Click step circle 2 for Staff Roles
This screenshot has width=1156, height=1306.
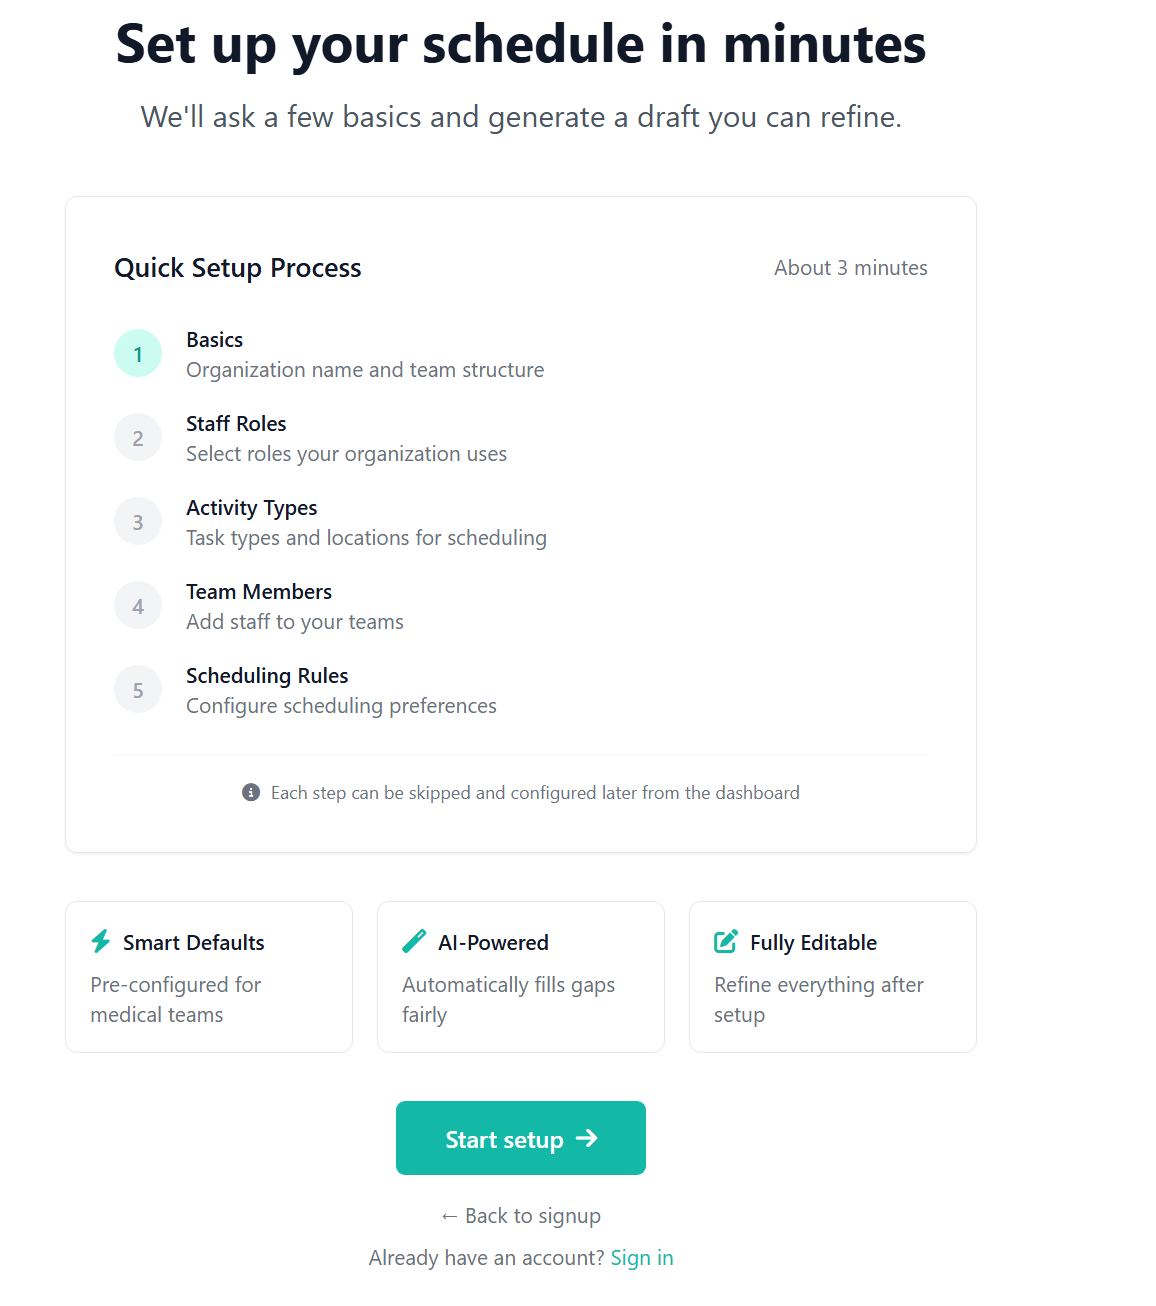(138, 437)
